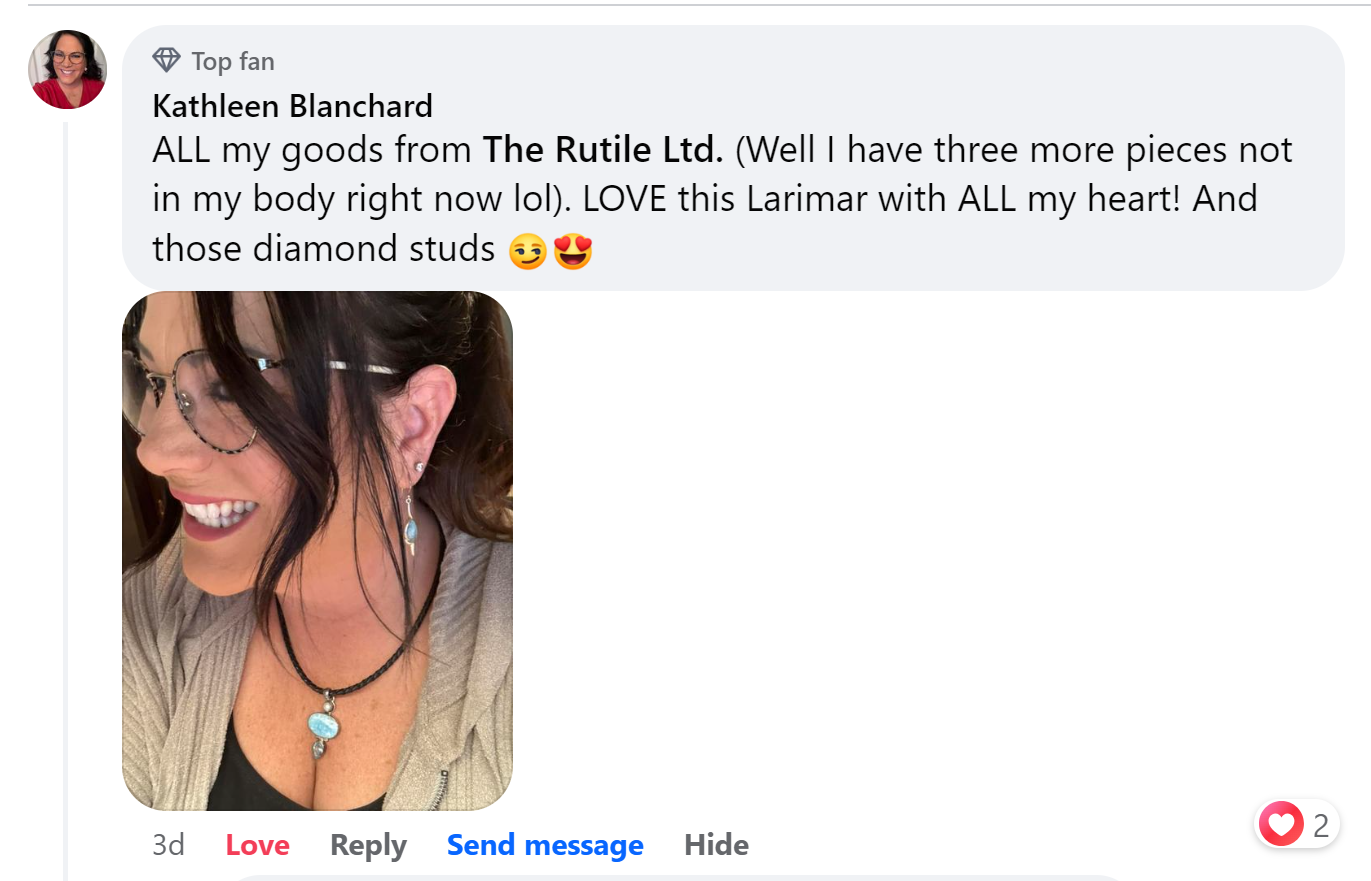Open the attached selfie photo
This screenshot has height=881, width=1371.
(317, 551)
